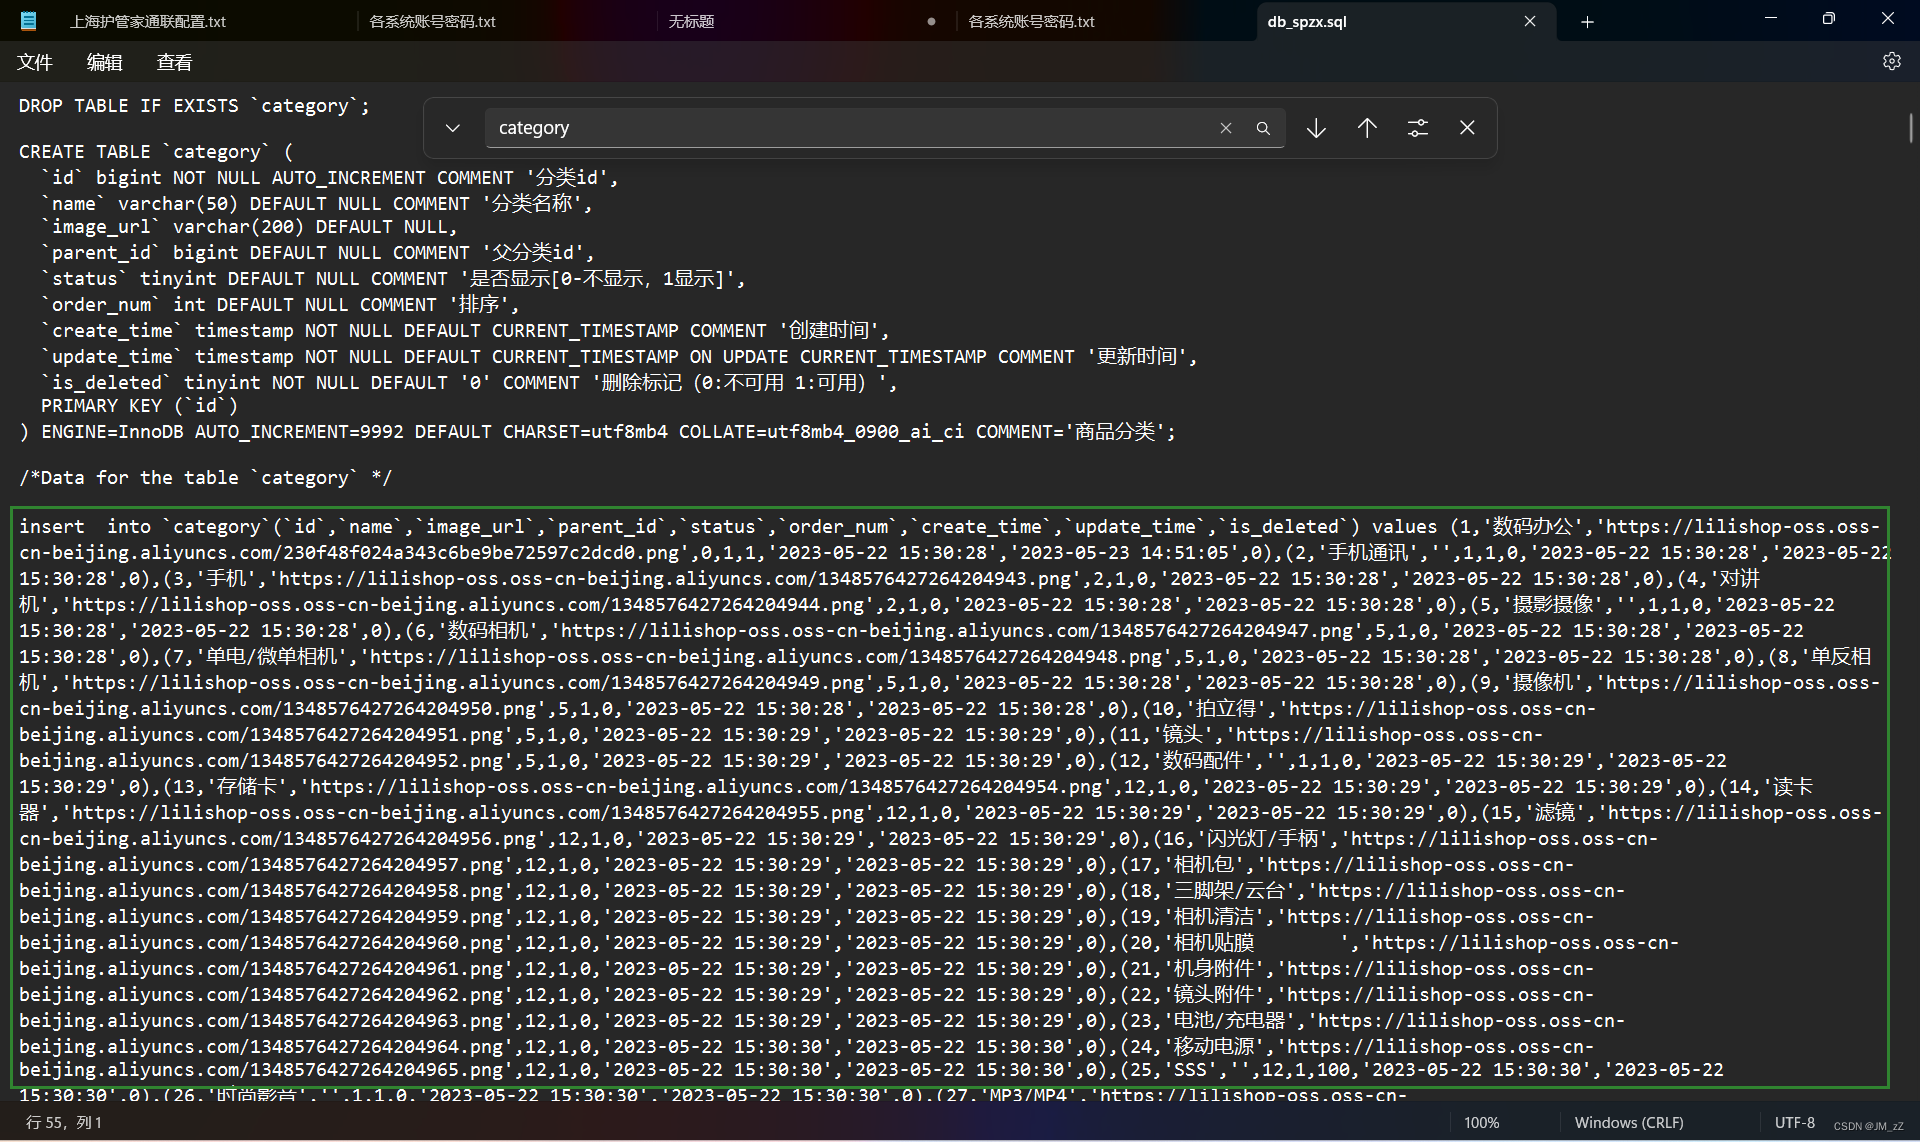Close the db_spzx.sql tab
This screenshot has height=1142, width=1920.
point(1530,21)
